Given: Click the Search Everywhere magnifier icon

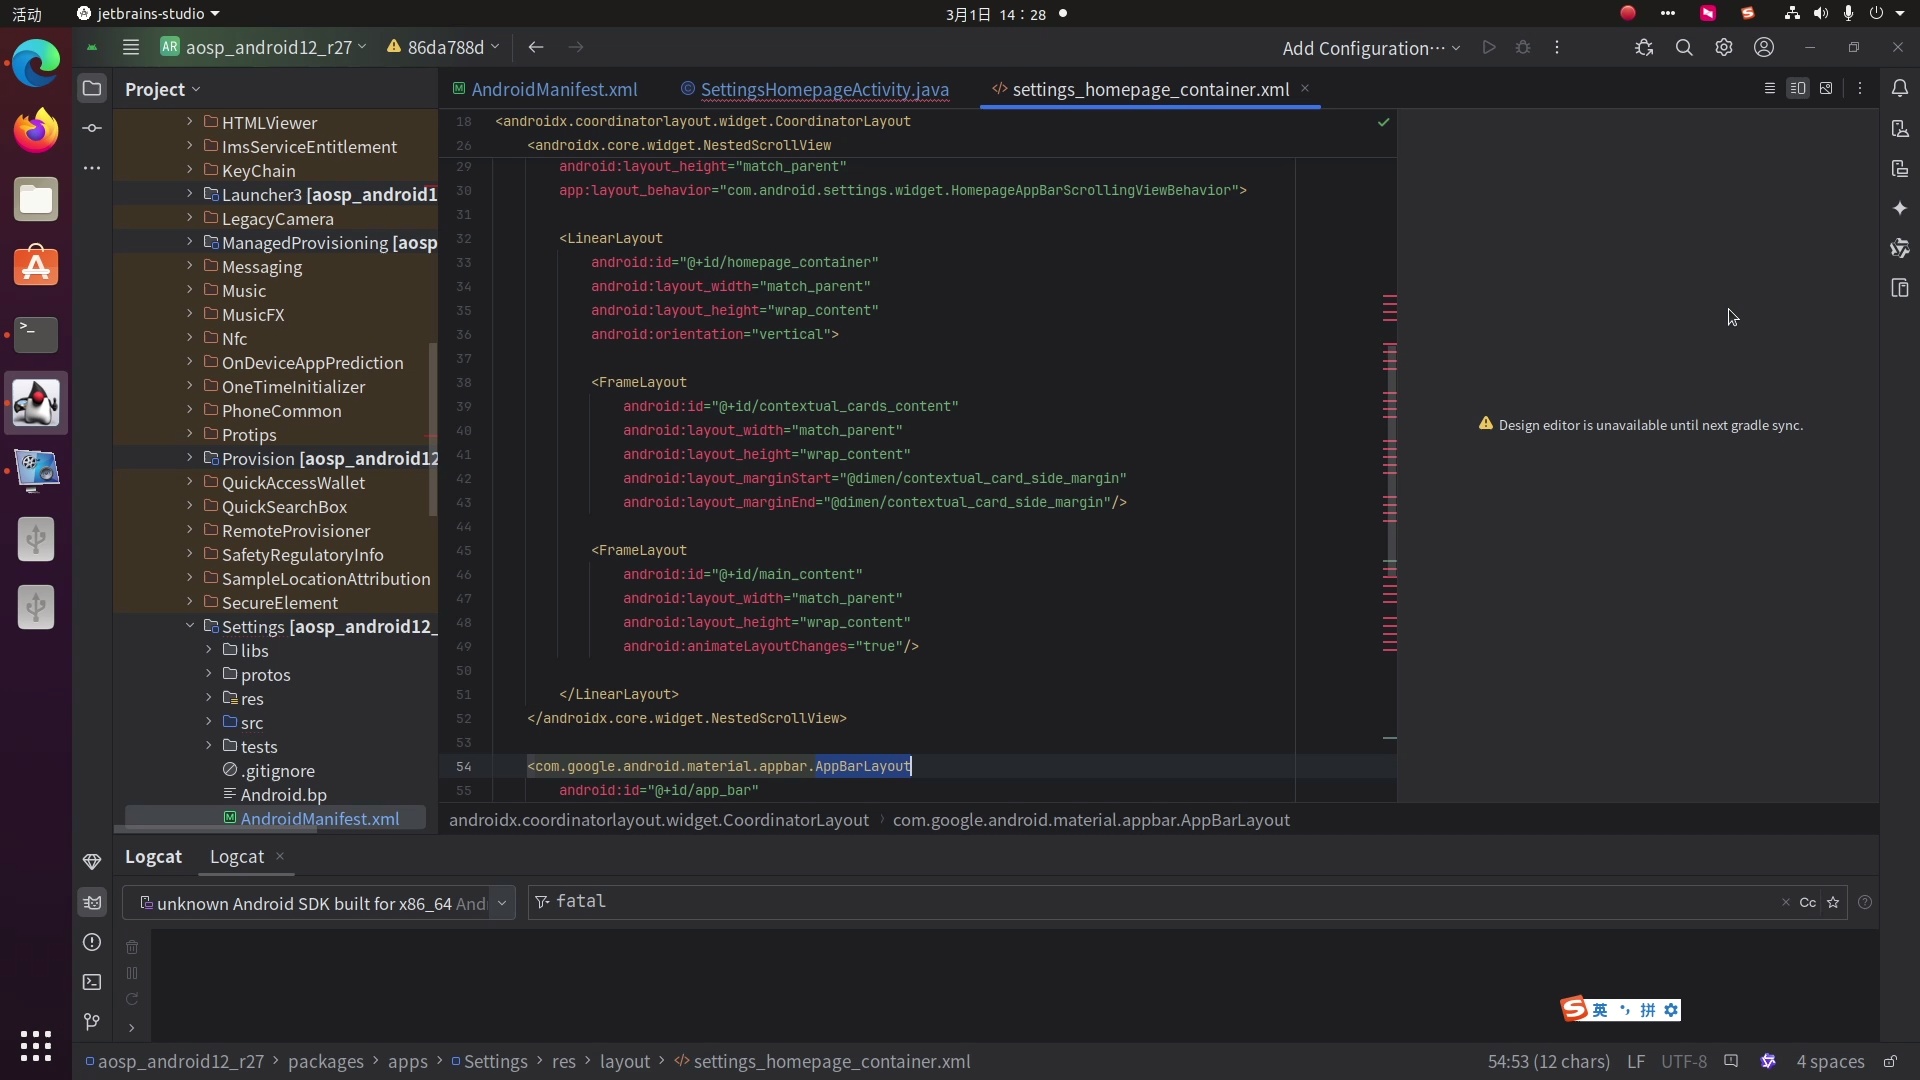Looking at the screenshot, I should tap(1684, 48).
